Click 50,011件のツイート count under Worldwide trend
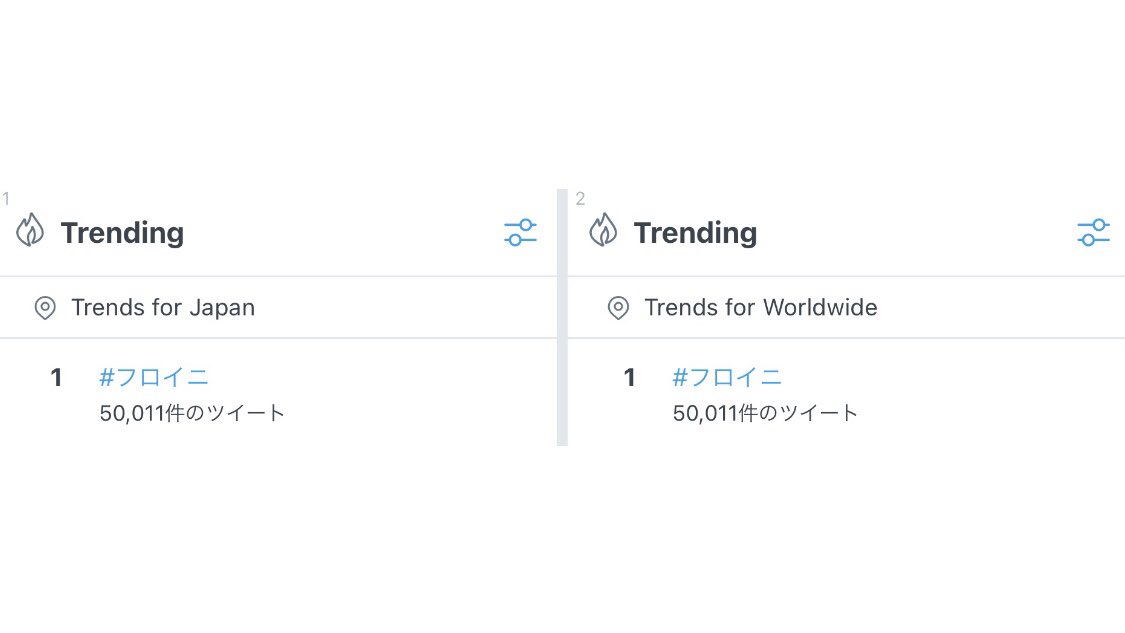 coord(766,413)
